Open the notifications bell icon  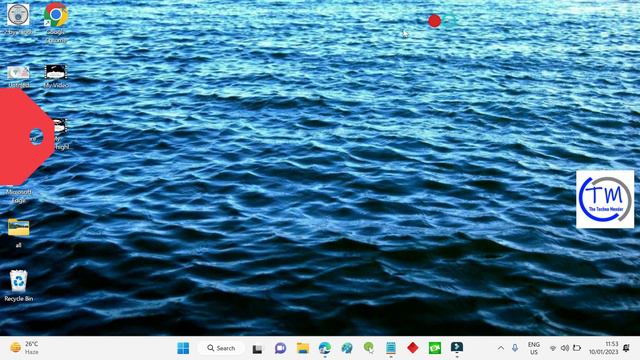626,348
